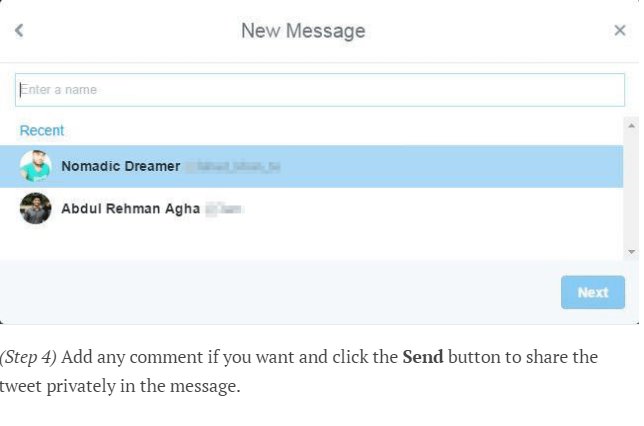This screenshot has height=426, width=644.
Task: Choose Abdul Rehman Agha as recipient
Action: pyautogui.click(x=130, y=209)
